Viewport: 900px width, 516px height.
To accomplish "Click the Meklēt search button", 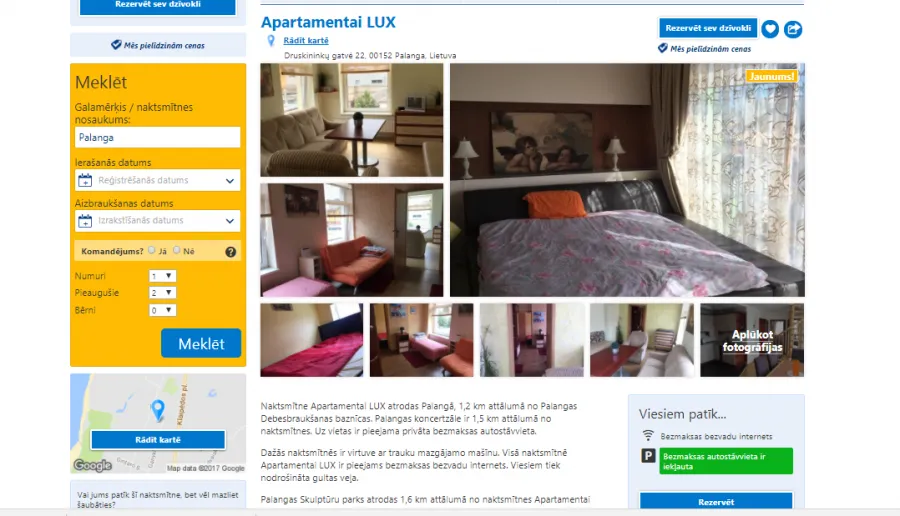I will (x=201, y=343).
